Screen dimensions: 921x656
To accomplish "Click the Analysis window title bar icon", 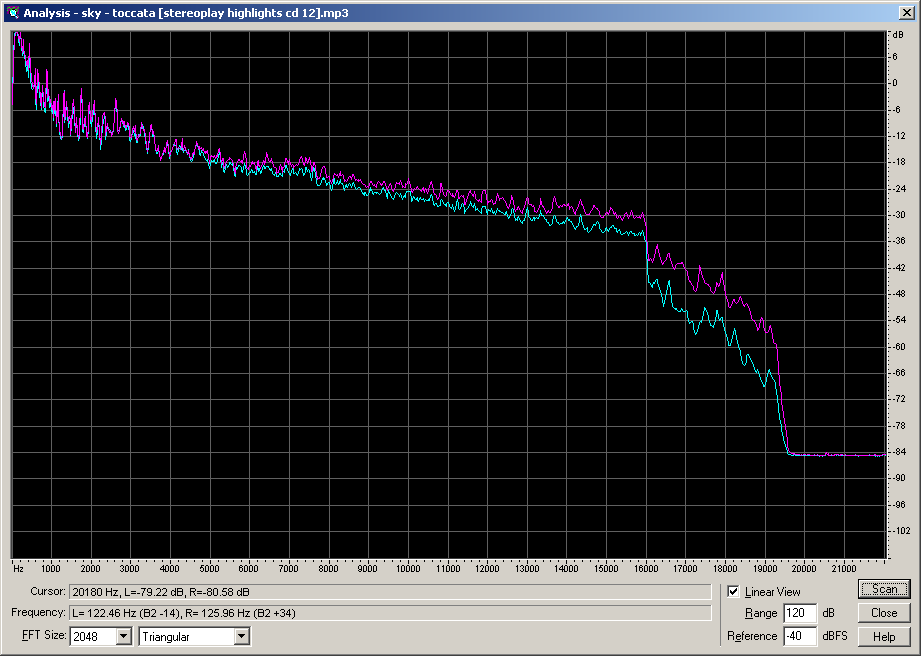I will point(12,12).
